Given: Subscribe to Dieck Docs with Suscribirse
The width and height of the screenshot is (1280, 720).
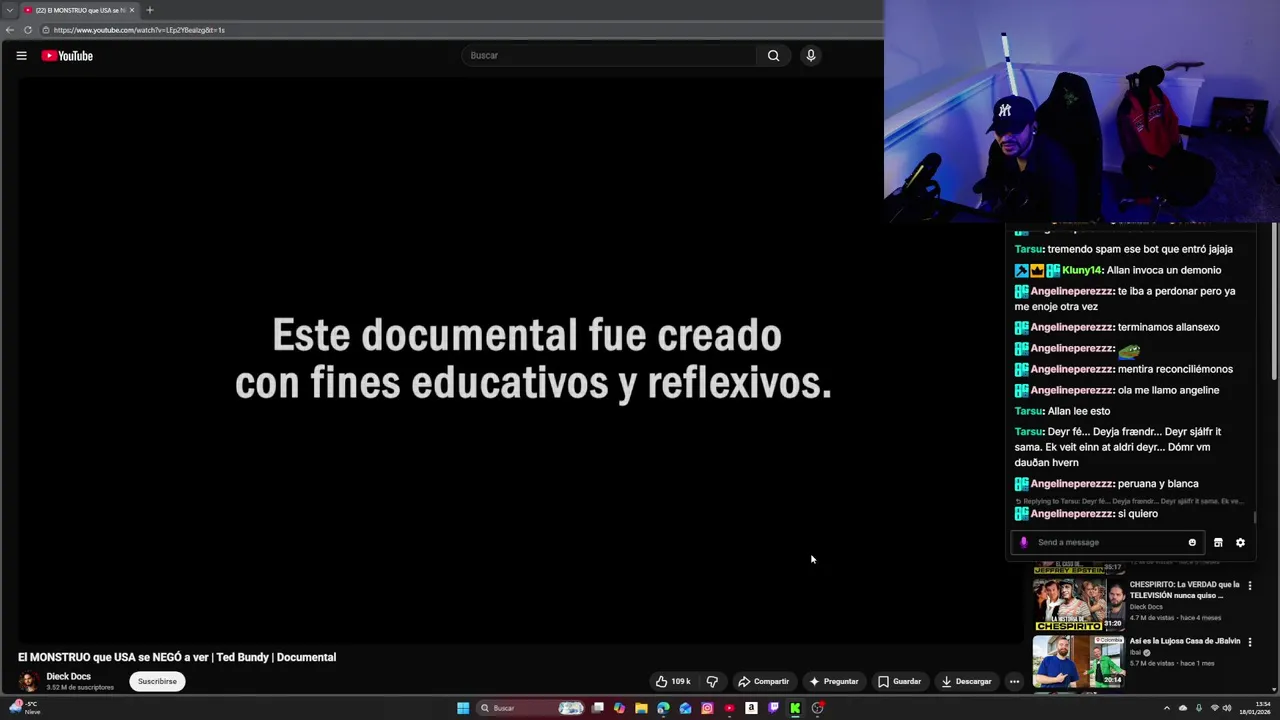Looking at the screenshot, I should [157, 682].
